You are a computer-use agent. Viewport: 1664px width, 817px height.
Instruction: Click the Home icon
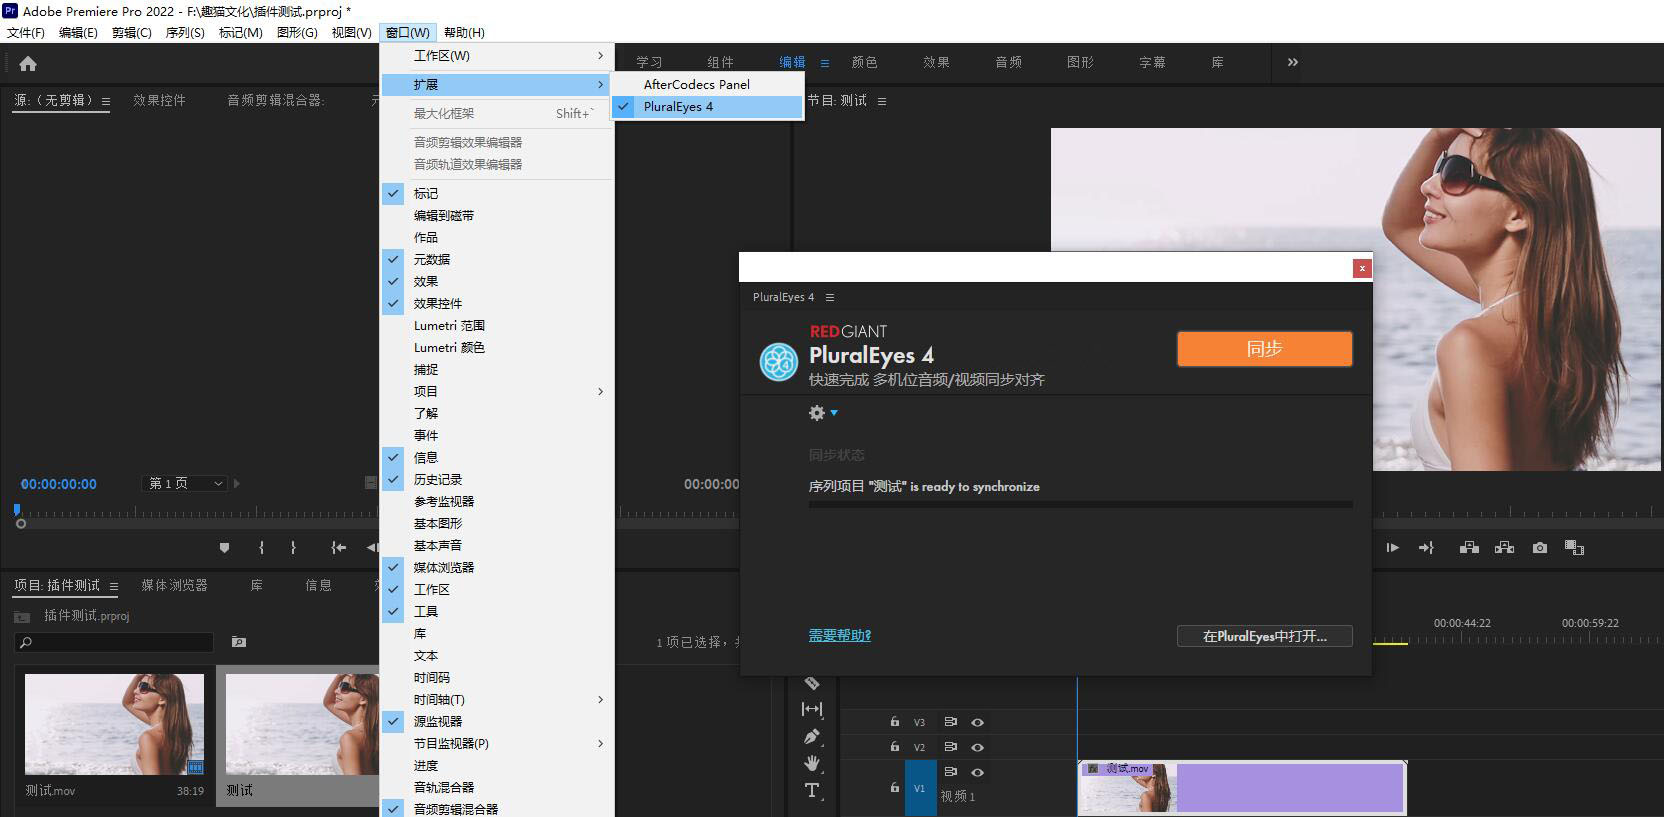(x=28, y=64)
